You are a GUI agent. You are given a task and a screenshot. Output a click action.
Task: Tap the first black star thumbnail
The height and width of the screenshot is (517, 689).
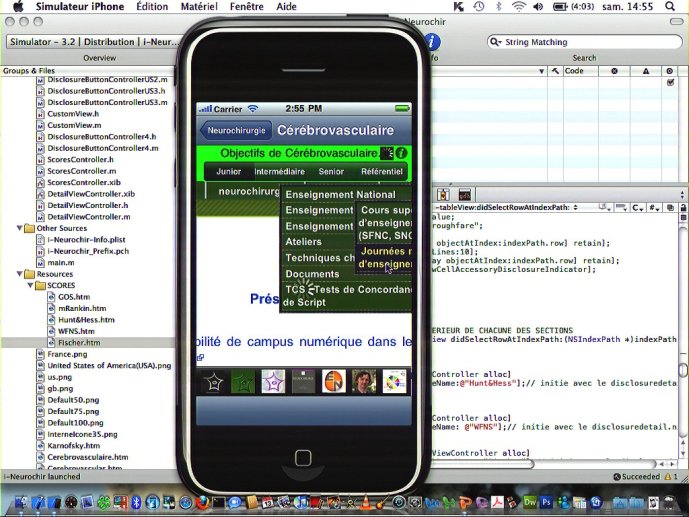213,382
